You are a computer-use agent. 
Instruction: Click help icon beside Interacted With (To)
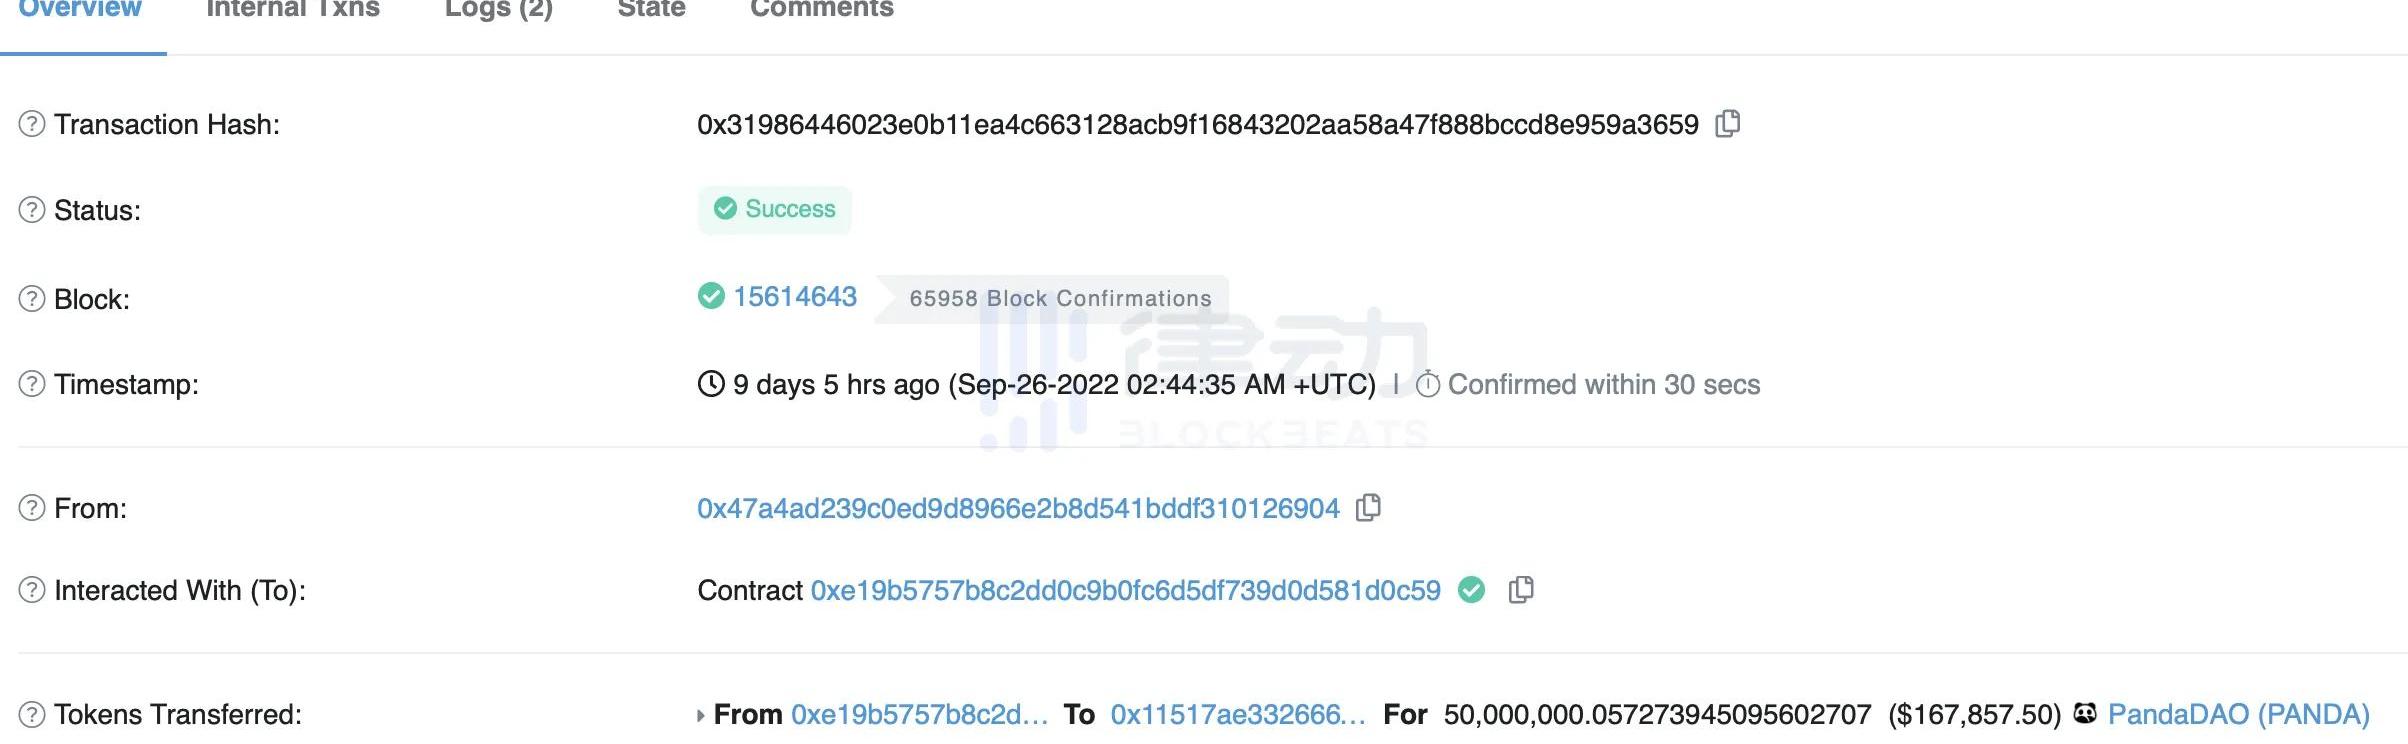(32, 590)
